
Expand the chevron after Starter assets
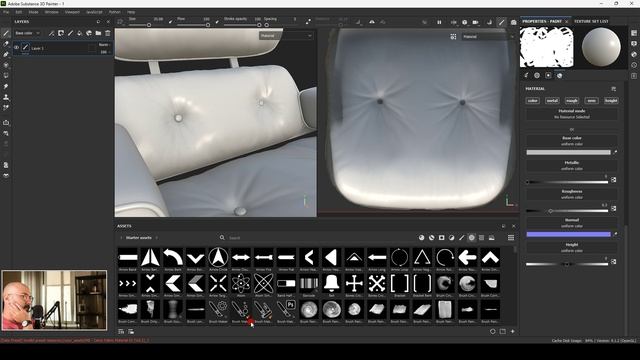[156, 238]
